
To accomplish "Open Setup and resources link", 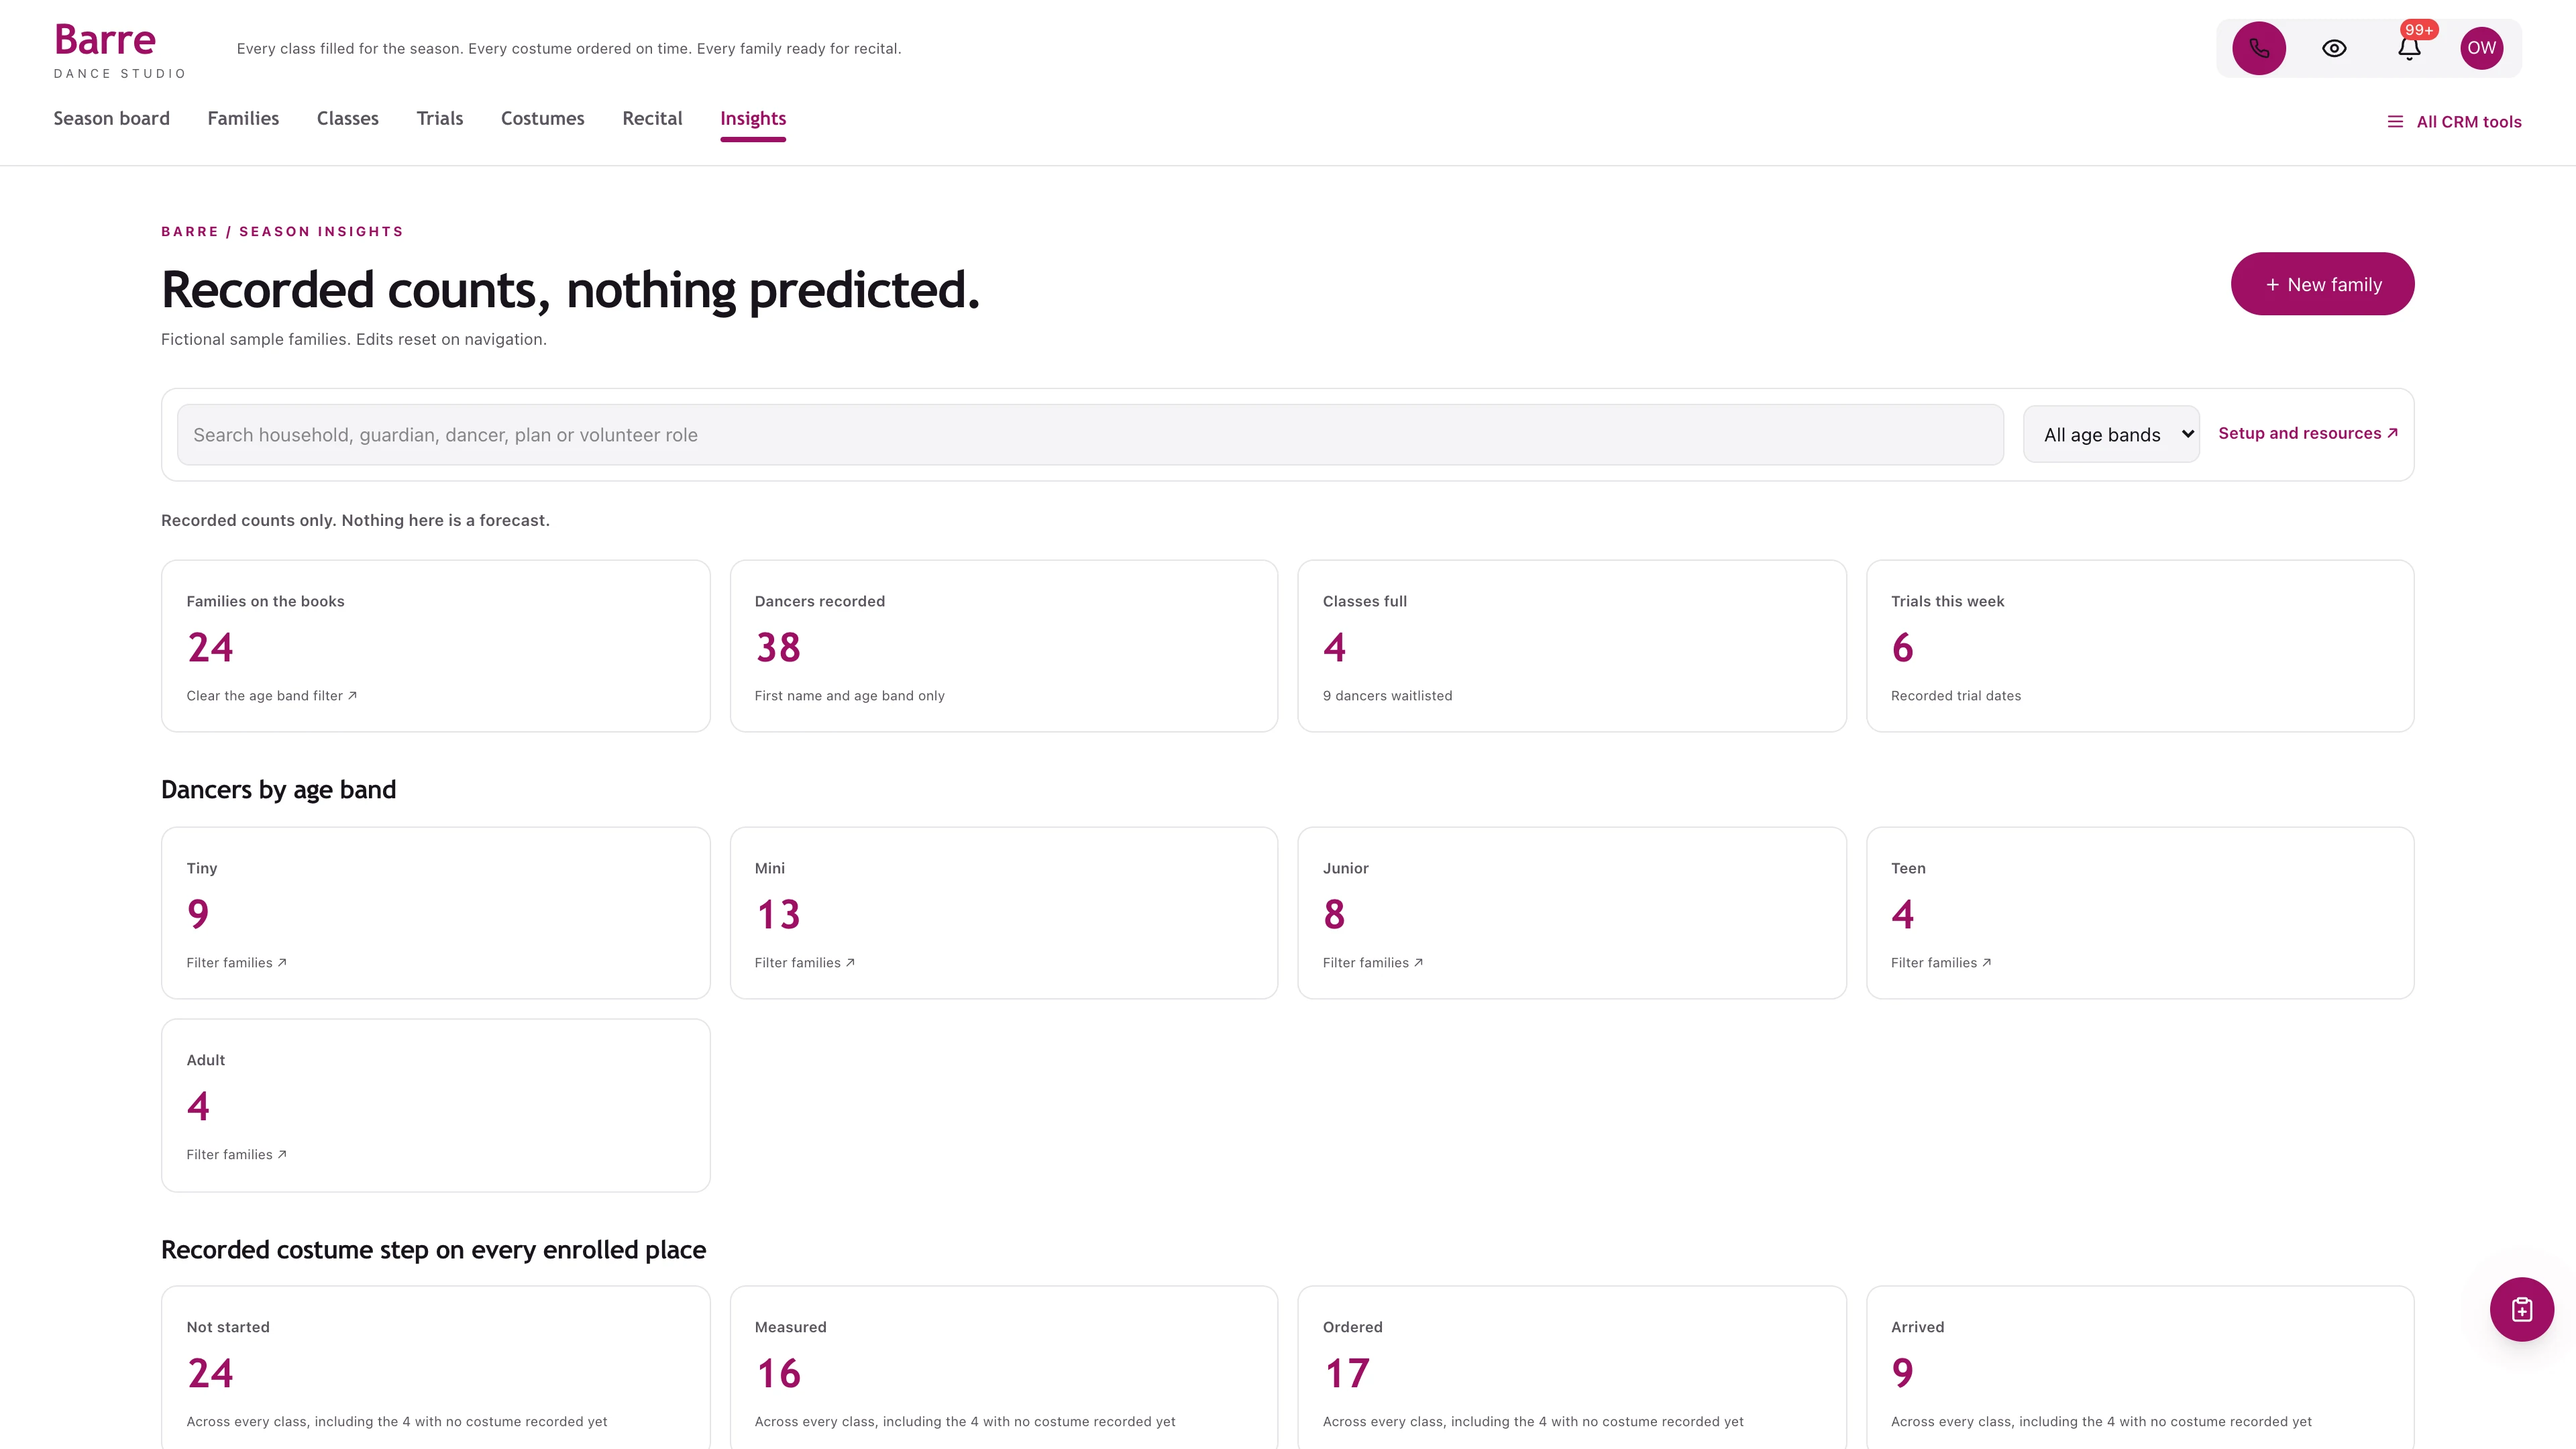I will tap(2308, 433).
